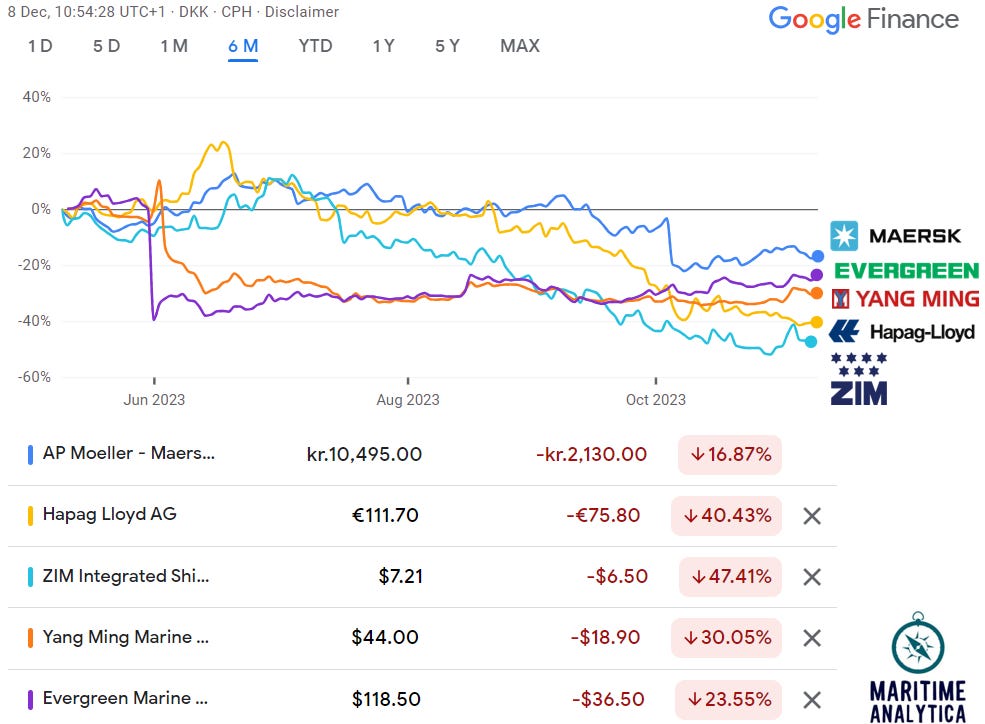This screenshot has height=724, width=985.
Task: Click the purple Evergreen line endpoint dot
Action: tap(816, 274)
